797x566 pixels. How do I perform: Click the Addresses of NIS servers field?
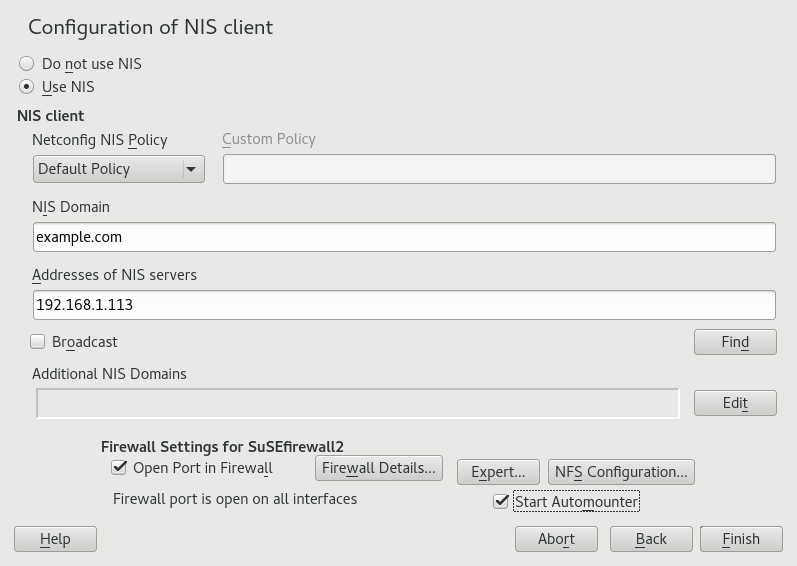pyautogui.click(x=403, y=305)
